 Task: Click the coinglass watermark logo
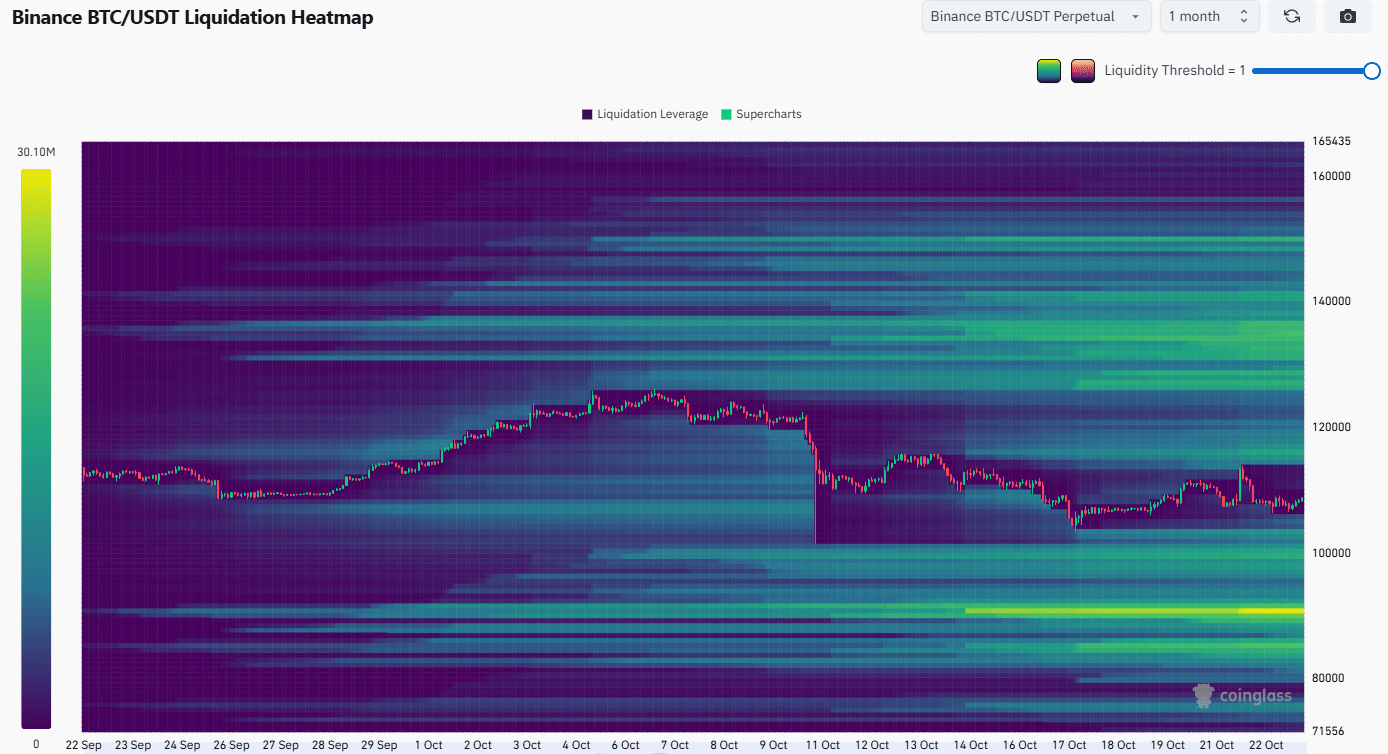pyautogui.click(x=1243, y=696)
